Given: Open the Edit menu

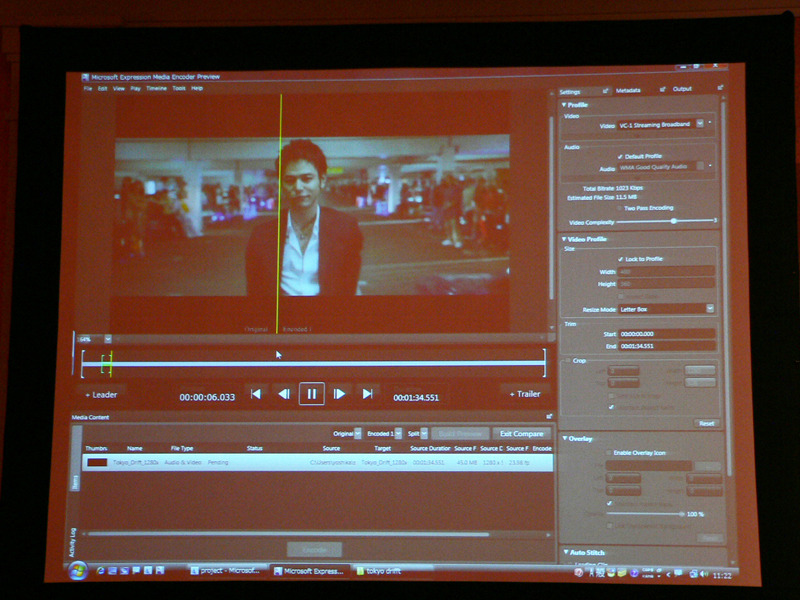Looking at the screenshot, I should [103, 88].
